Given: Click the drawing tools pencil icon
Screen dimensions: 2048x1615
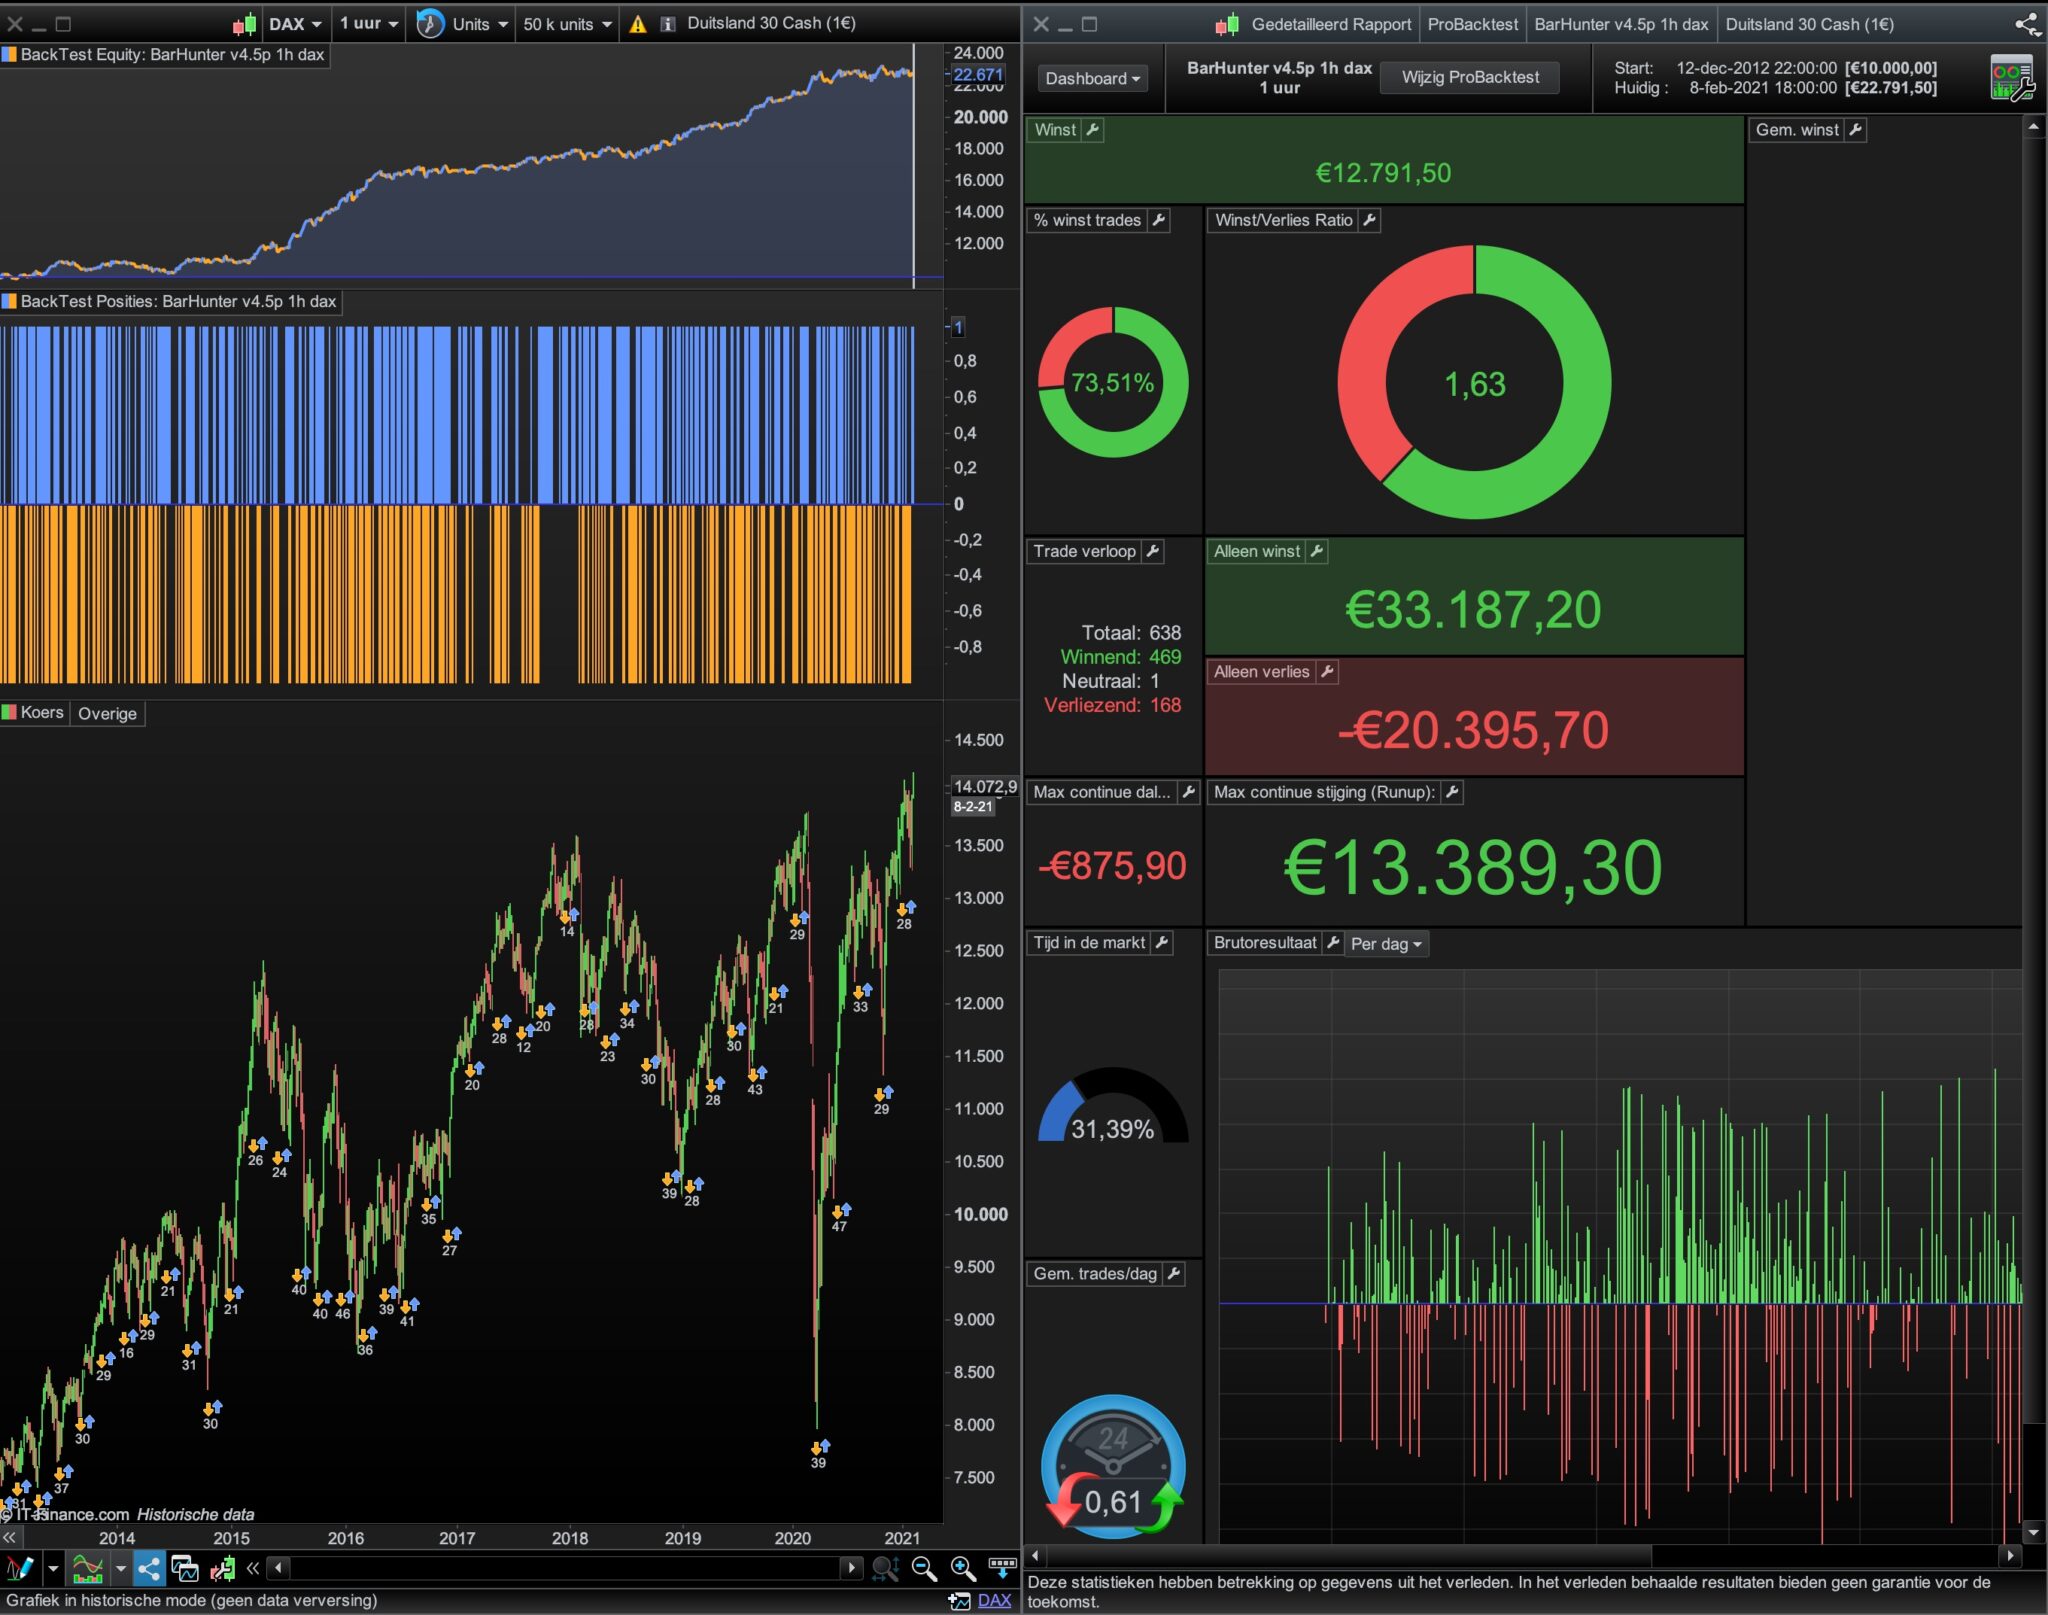Looking at the screenshot, I should coord(20,1568).
